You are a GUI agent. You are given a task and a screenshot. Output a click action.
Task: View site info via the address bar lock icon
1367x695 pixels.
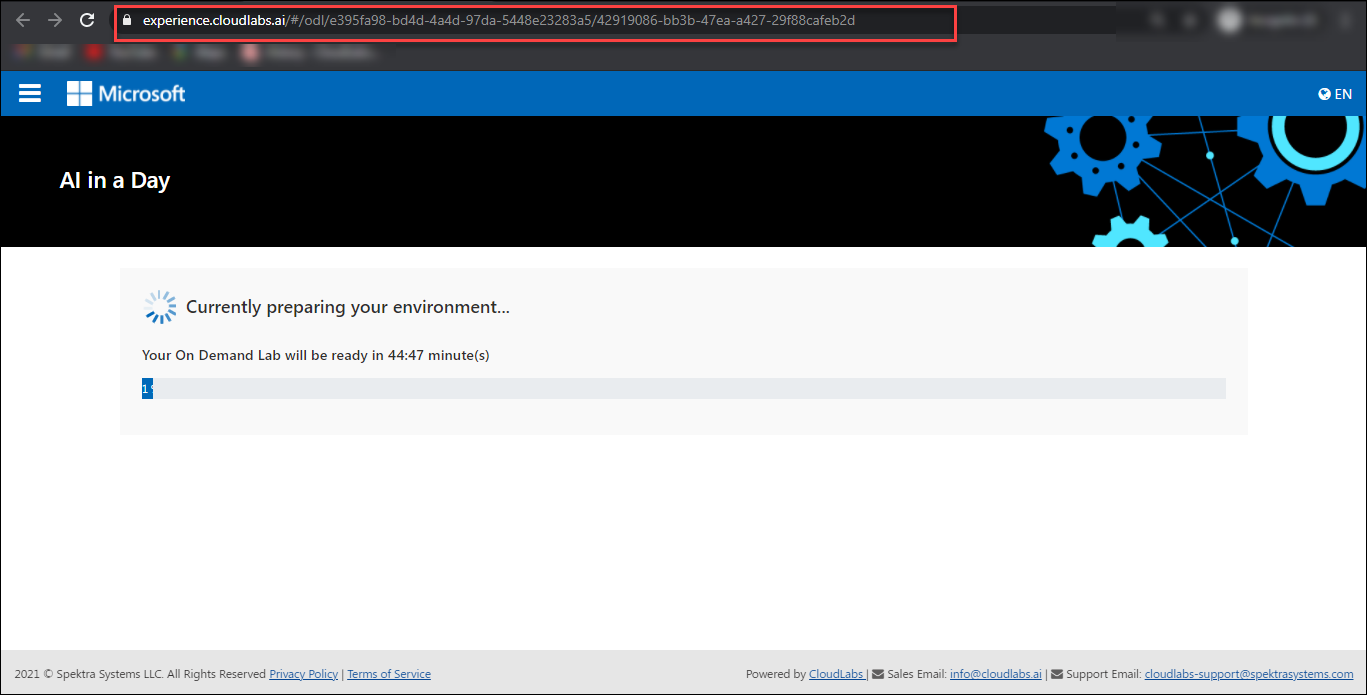[126, 20]
